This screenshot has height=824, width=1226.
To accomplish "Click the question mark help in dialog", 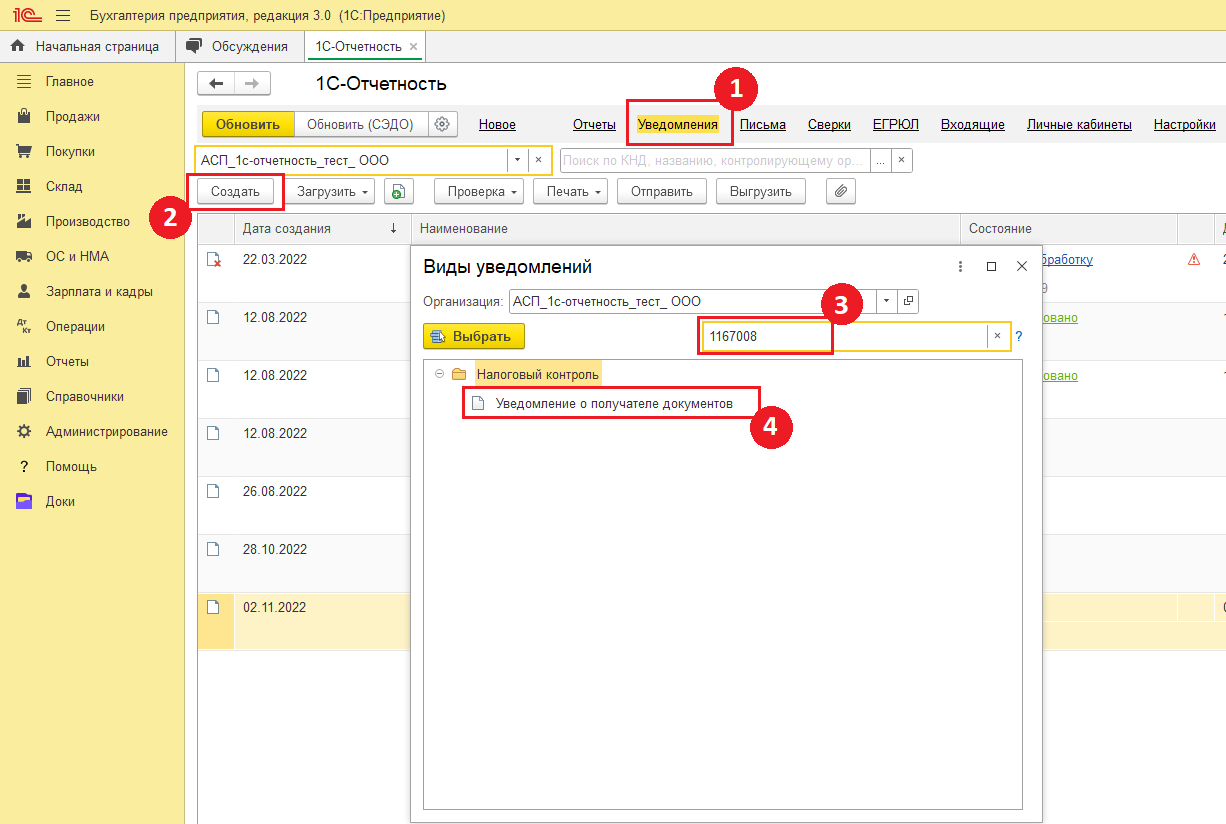I will [x=1019, y=337].
